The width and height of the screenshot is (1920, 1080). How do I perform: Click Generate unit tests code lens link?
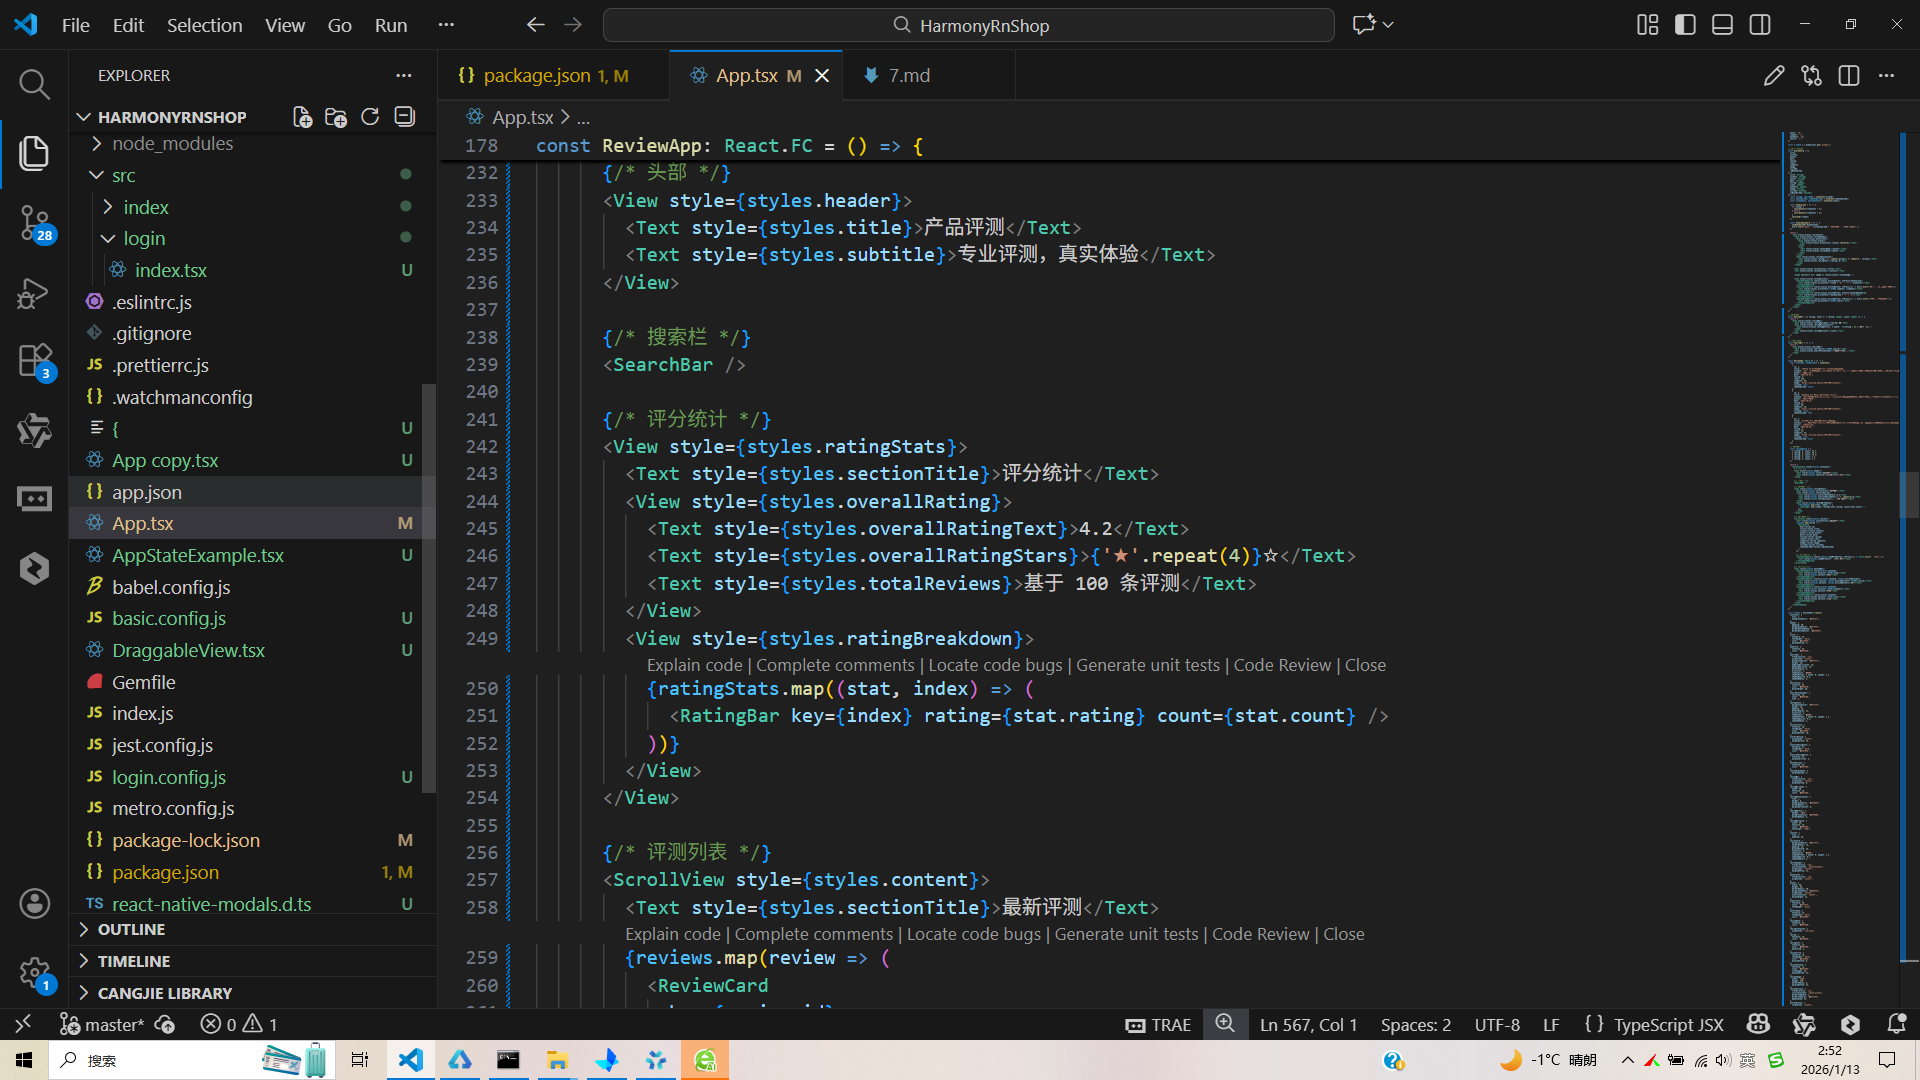point(1147,666)
